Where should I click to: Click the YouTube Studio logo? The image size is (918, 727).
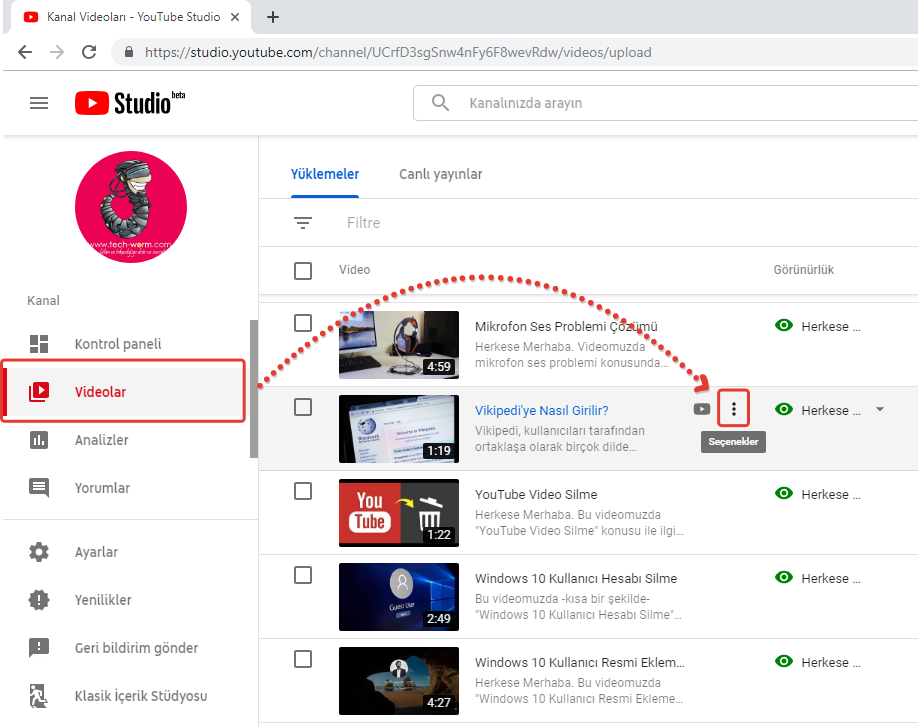click(129, 103)
